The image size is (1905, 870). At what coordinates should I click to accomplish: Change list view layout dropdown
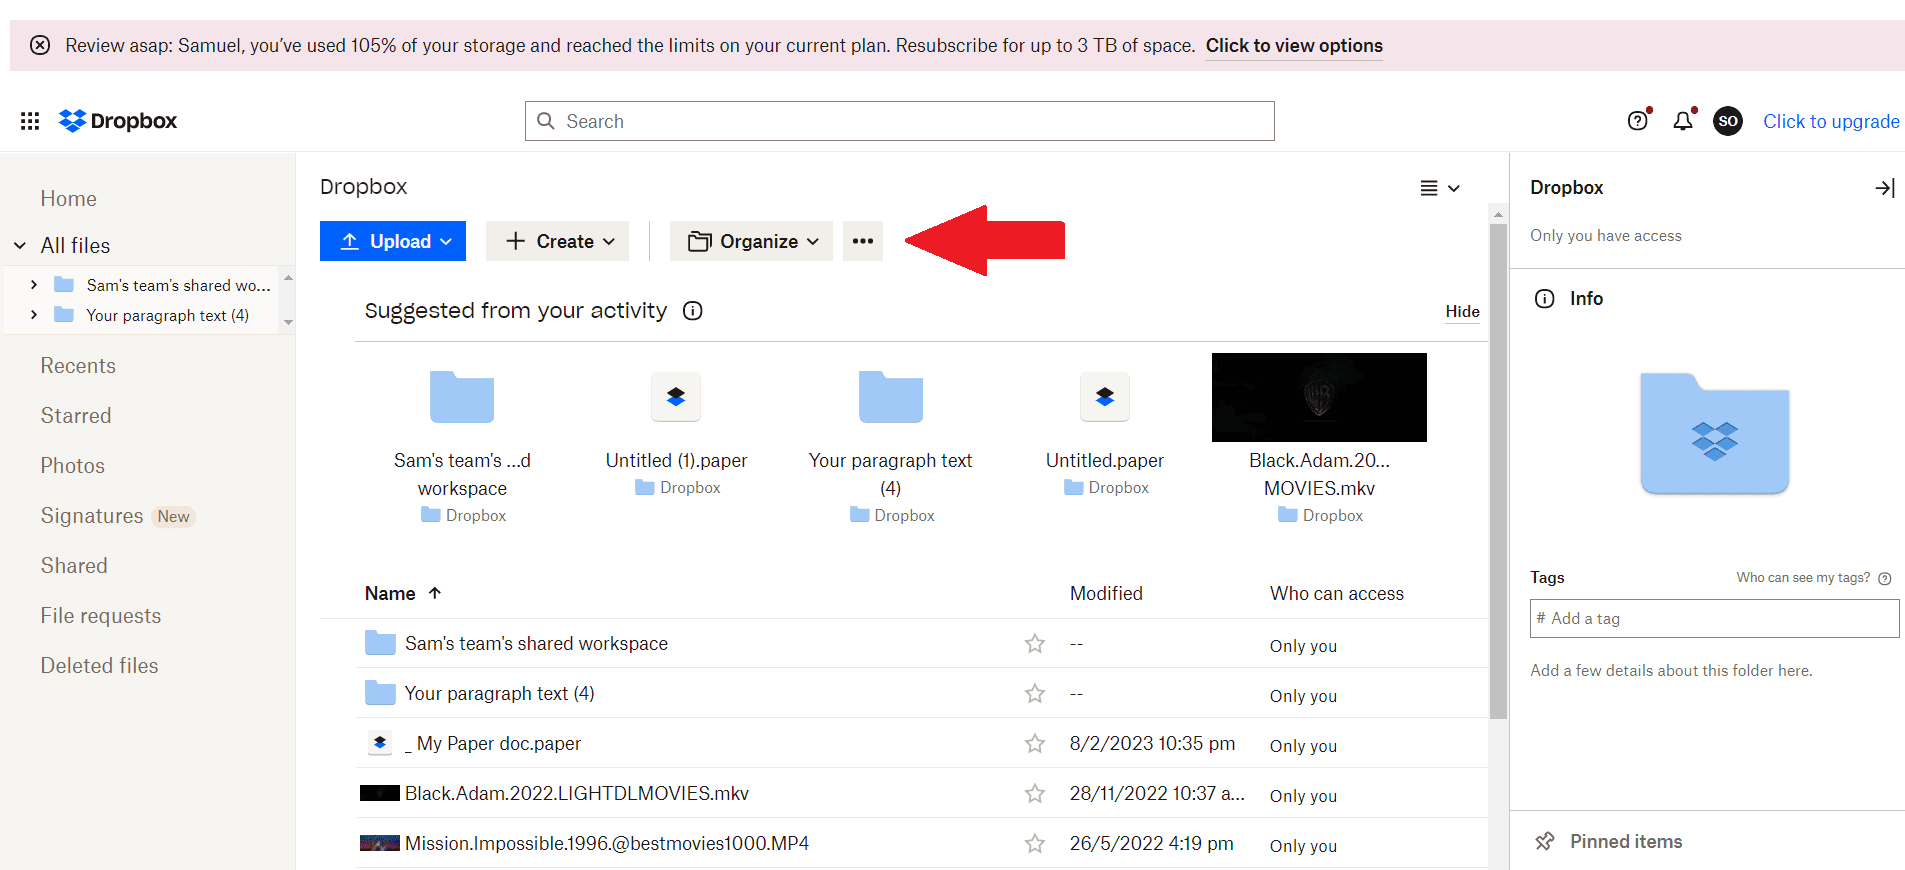point(1440,188)
